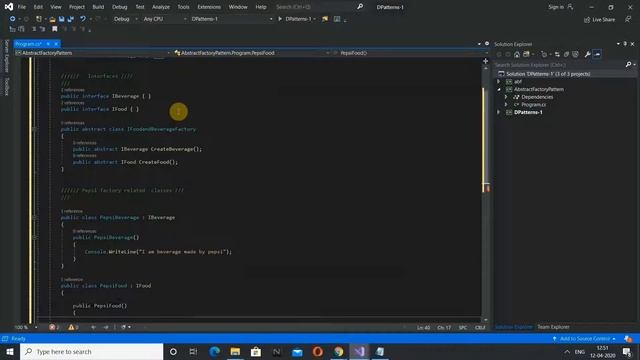This screenshot has height=360, width=640.
Task: Click the Solution Explorer Home icon
Action: [x=517, y=54]
